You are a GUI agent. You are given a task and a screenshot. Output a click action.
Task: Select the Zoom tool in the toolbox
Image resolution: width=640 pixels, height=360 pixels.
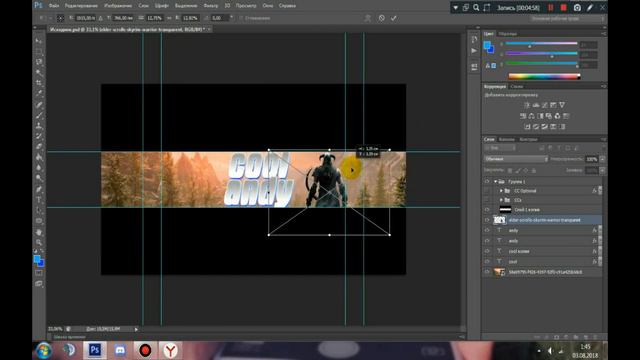click(39, 242)
